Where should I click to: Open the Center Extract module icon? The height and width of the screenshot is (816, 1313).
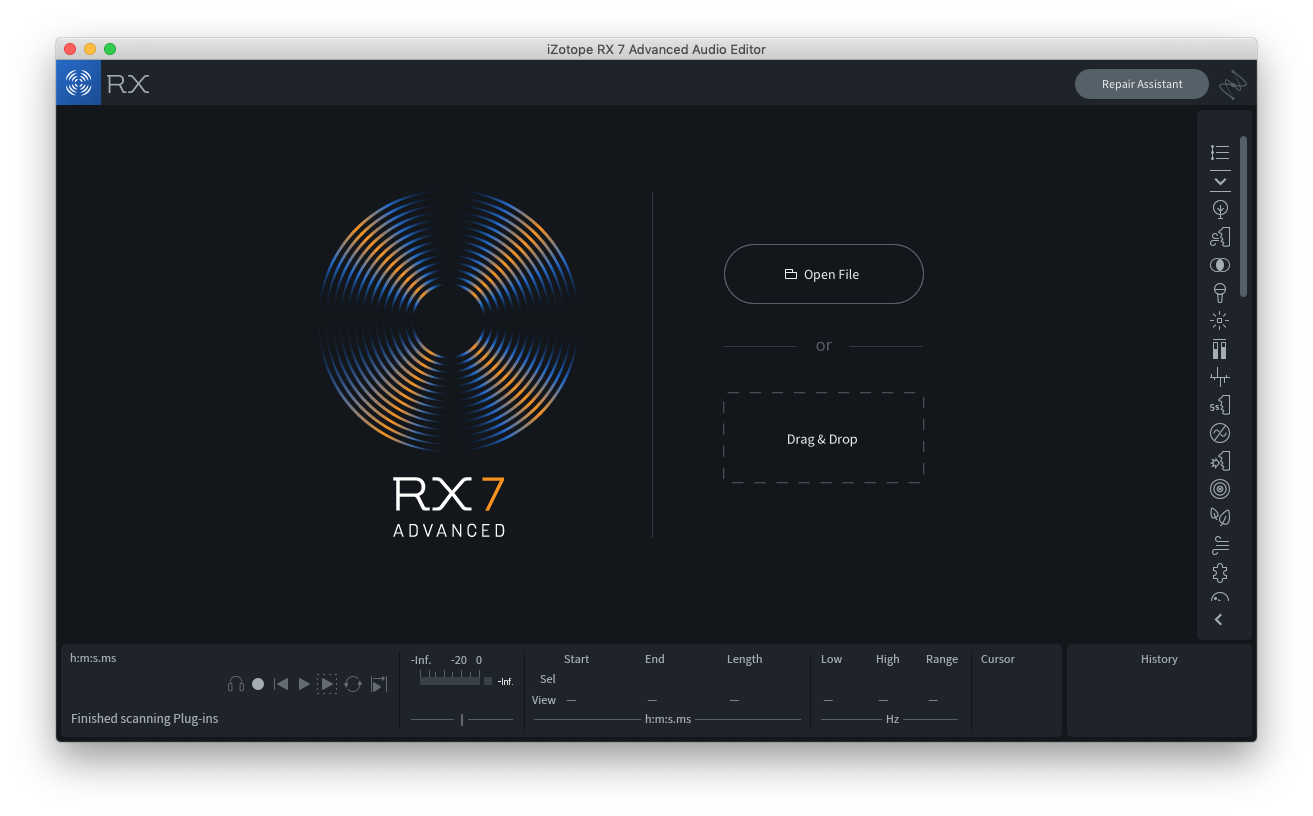pos(1220,265)
